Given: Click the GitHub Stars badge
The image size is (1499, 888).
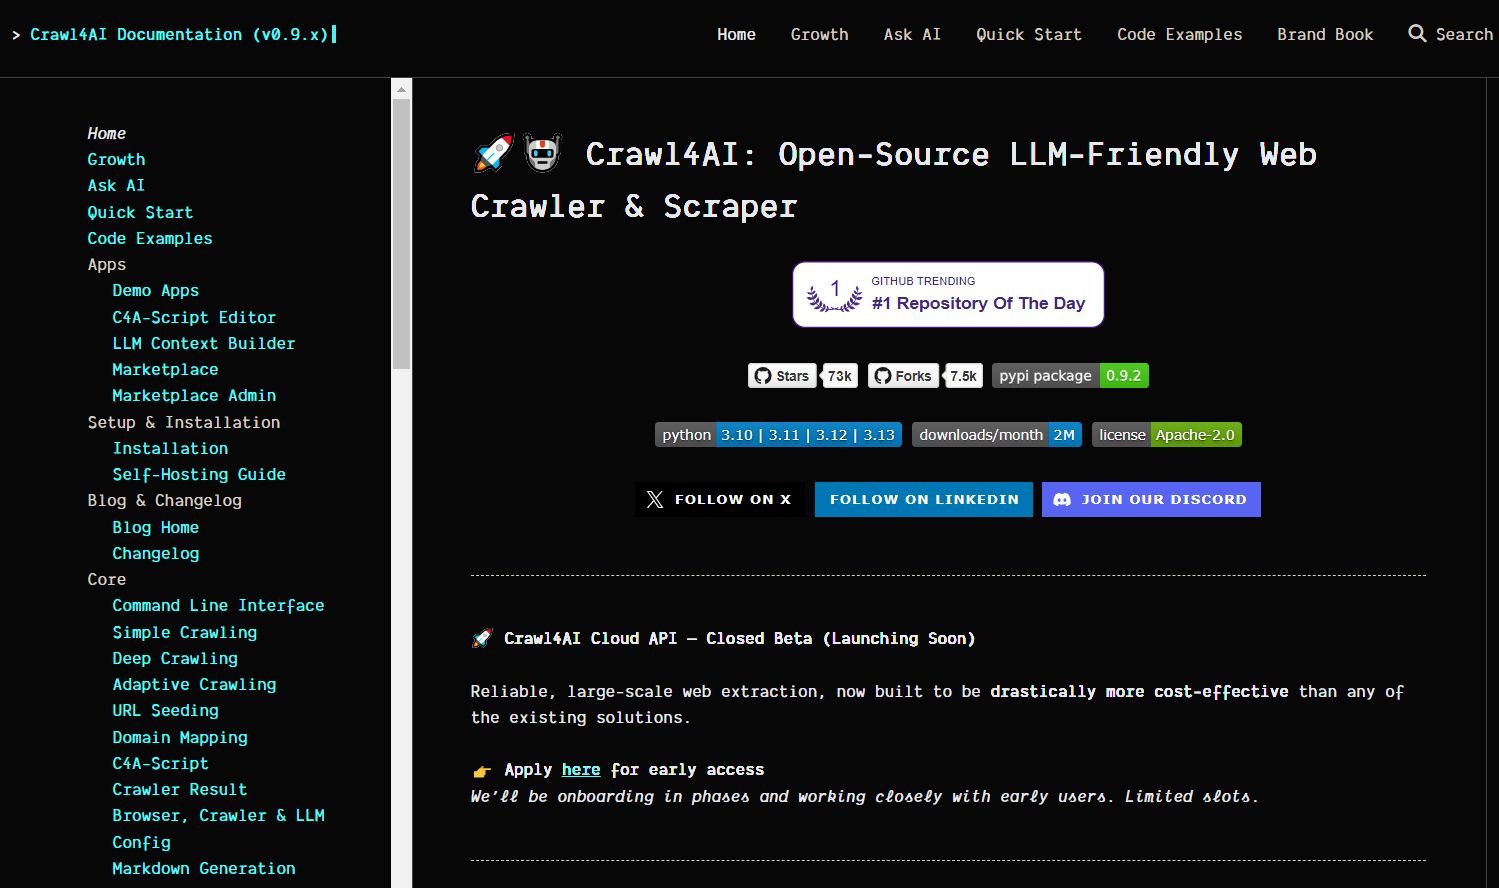Looking at the screenshot, I should click(782, 376).
